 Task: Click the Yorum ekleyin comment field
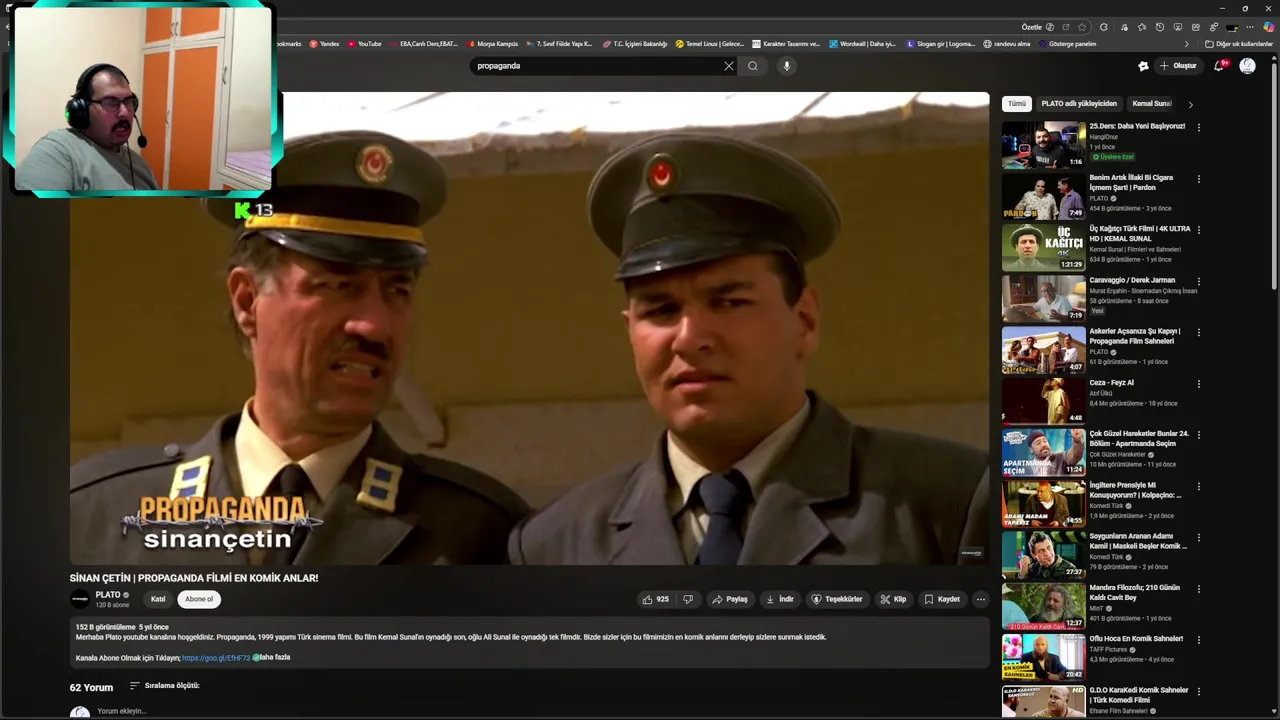tap(122, 711)
